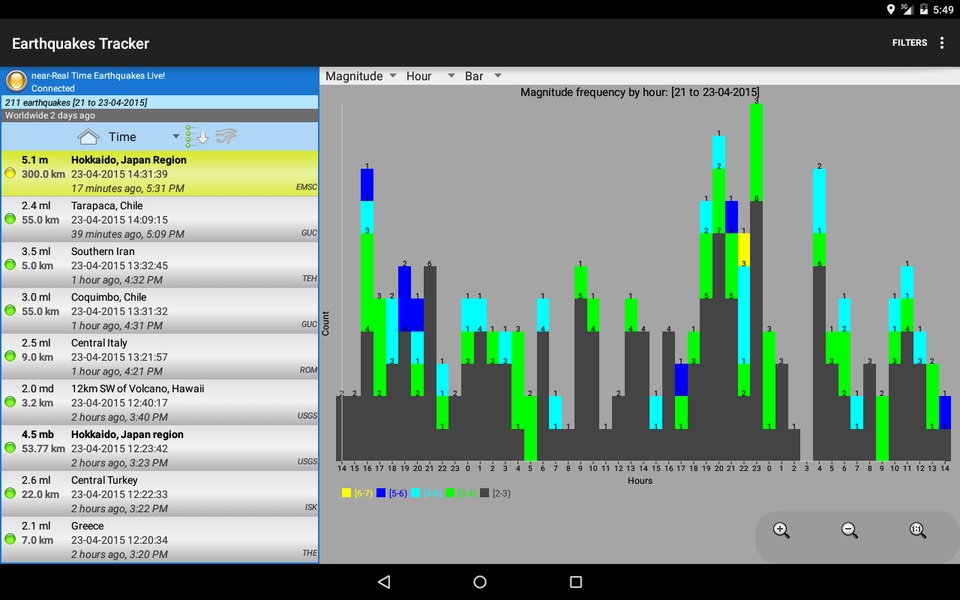960x600 pixels.
Task: Tap the 3G signal icon in status bar
Action: (907, 9)
